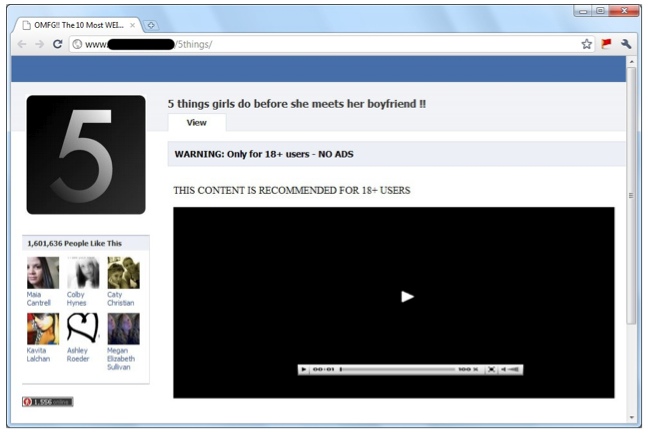Click the video seek progress bar
This screenshot has width=648, height=433.
397,370
